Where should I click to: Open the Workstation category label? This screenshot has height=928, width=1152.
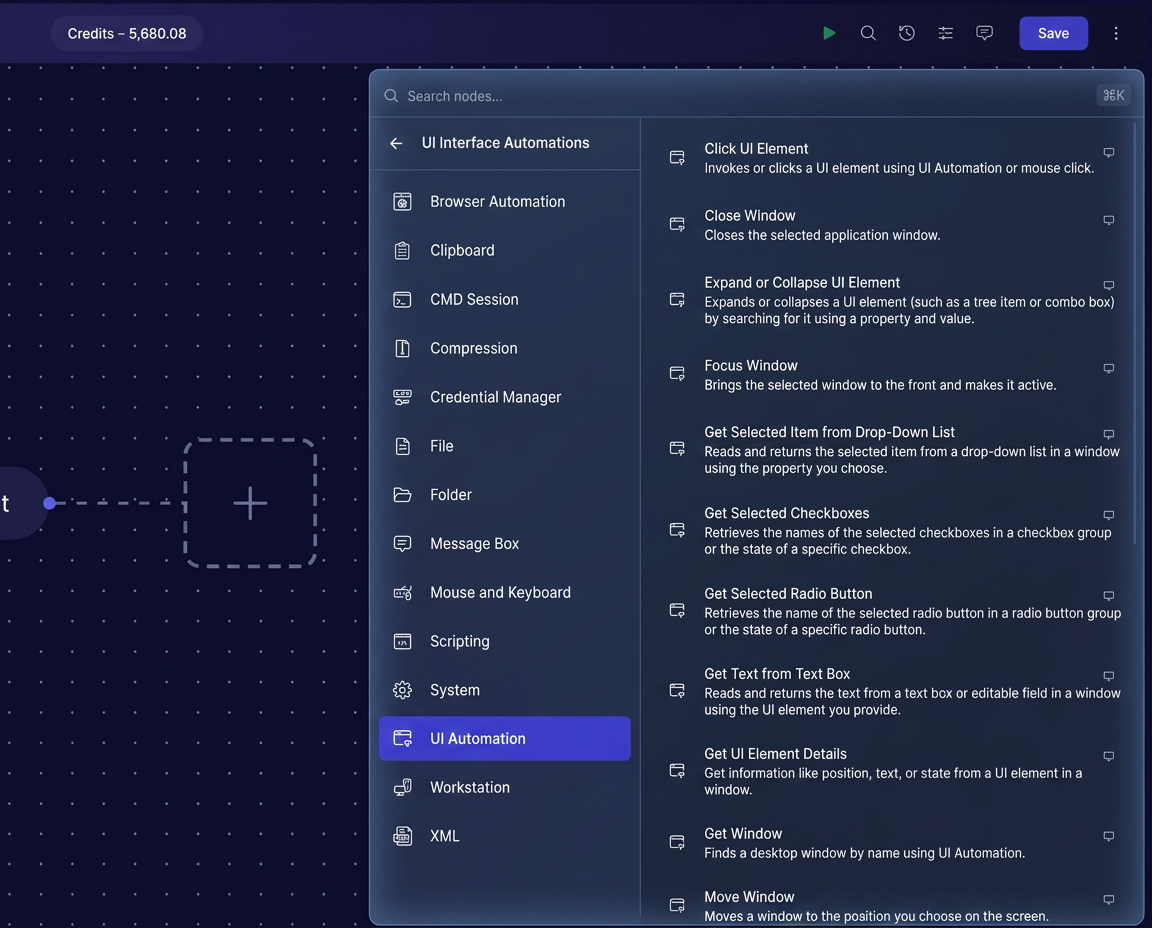pos(469,788)
